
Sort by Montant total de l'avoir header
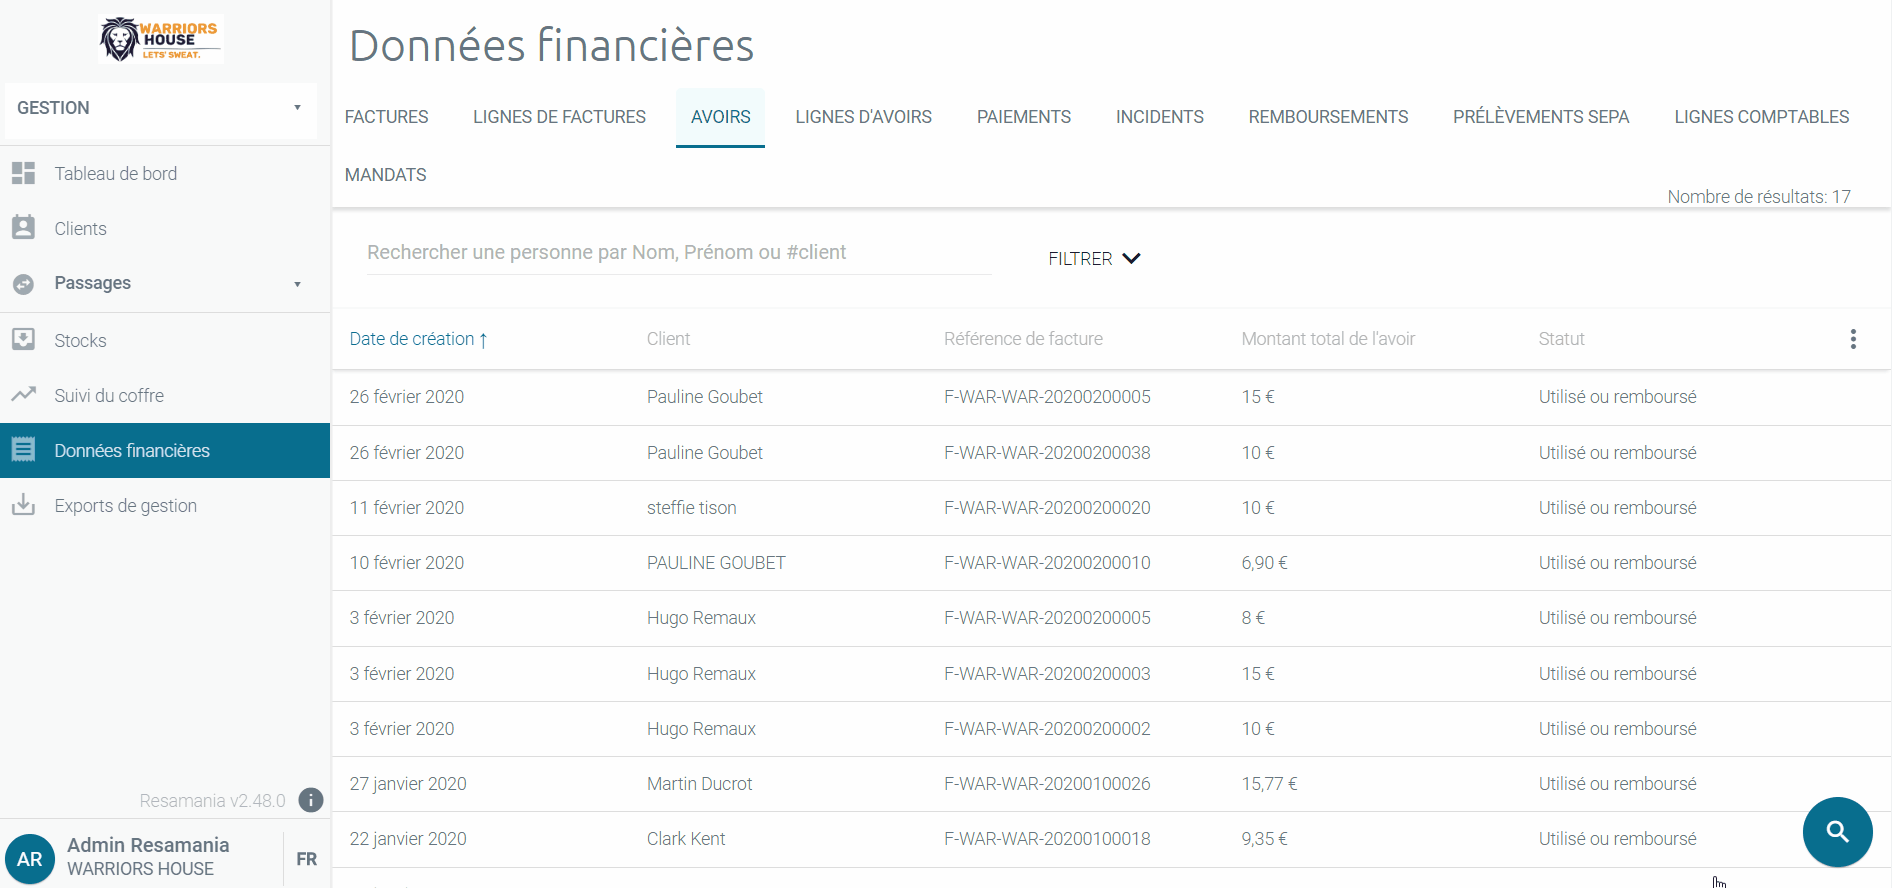[1328, 339]
